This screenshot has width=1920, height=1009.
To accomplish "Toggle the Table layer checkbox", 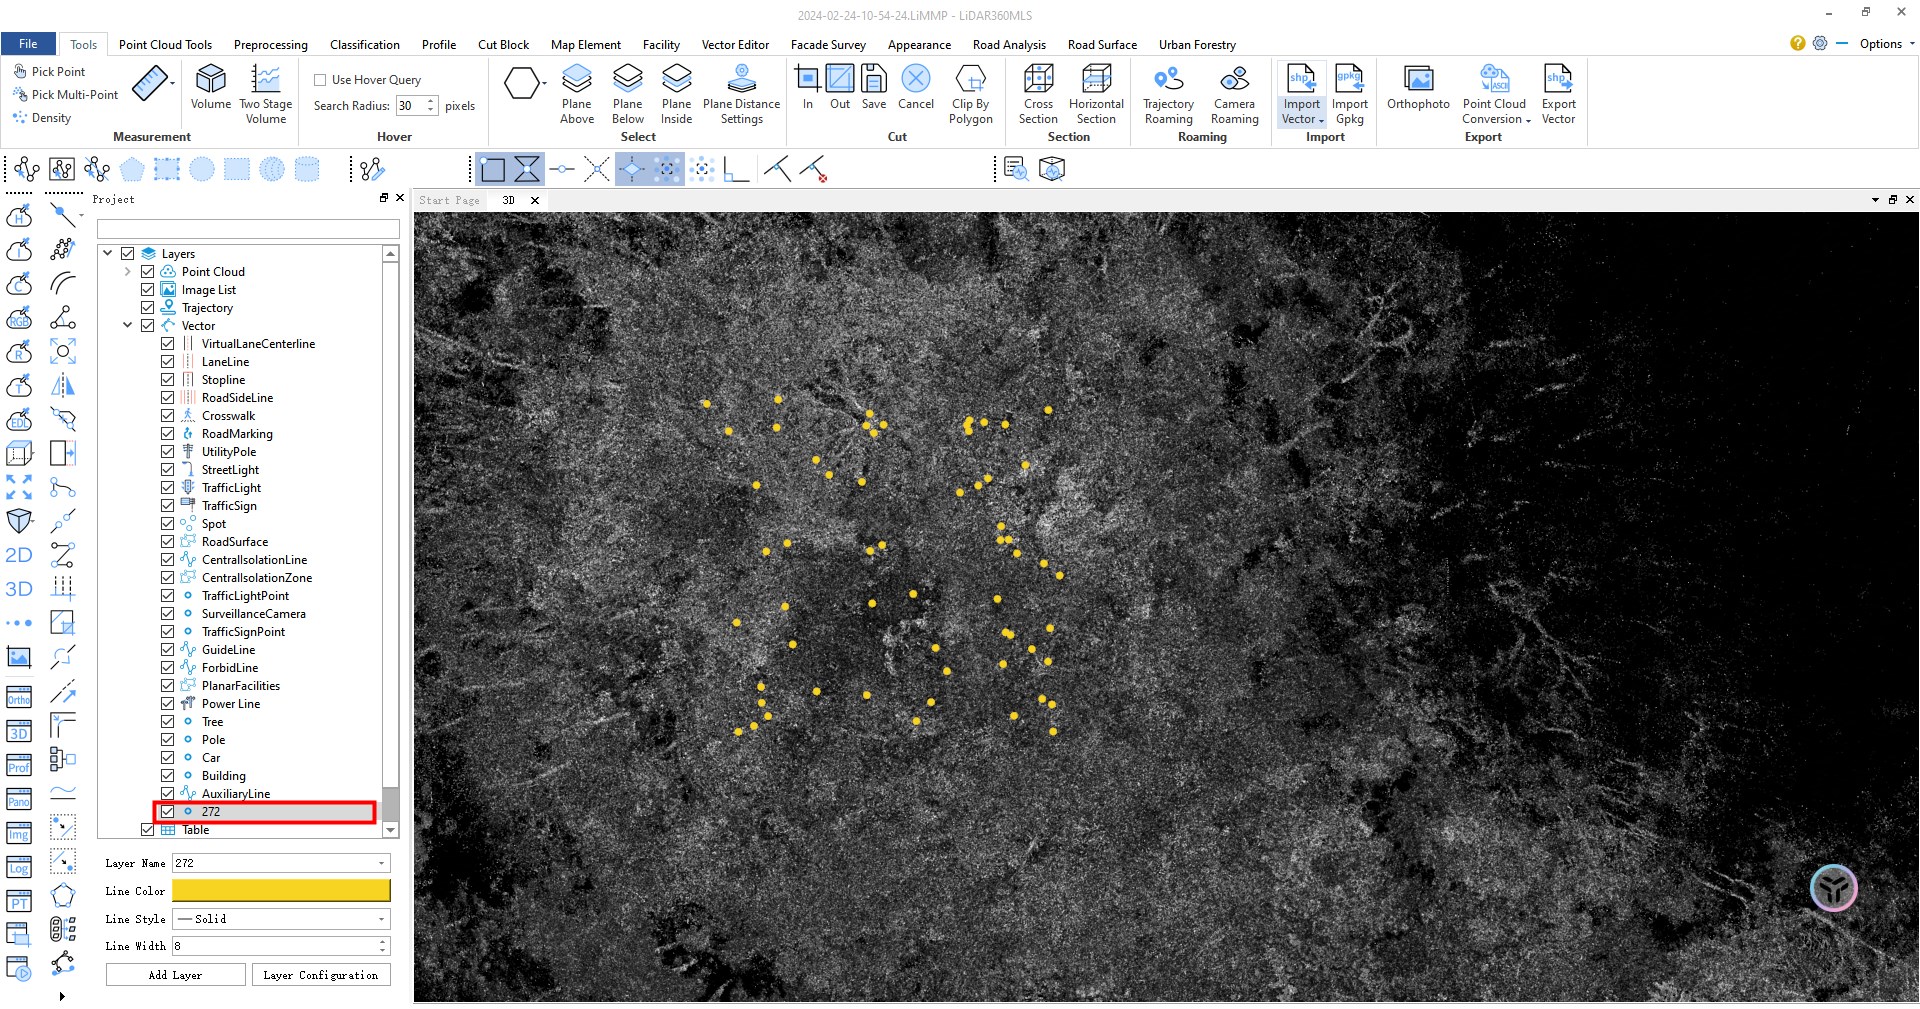I will 148,830.
